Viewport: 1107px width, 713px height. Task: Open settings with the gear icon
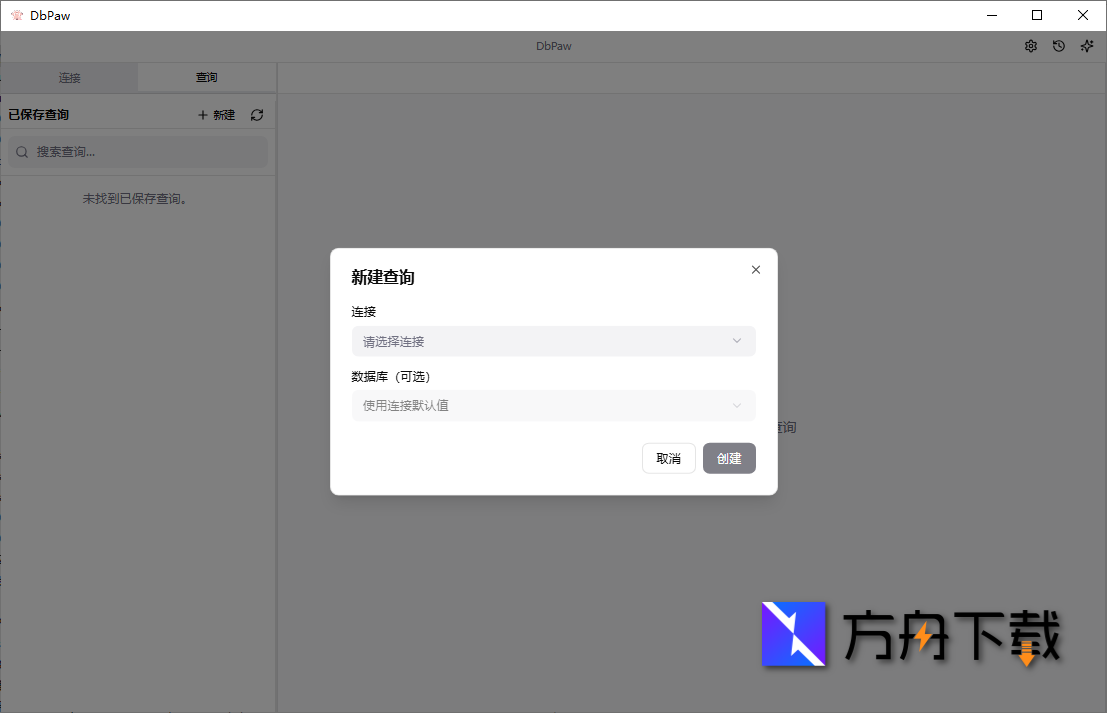(x=1030, y=45)
